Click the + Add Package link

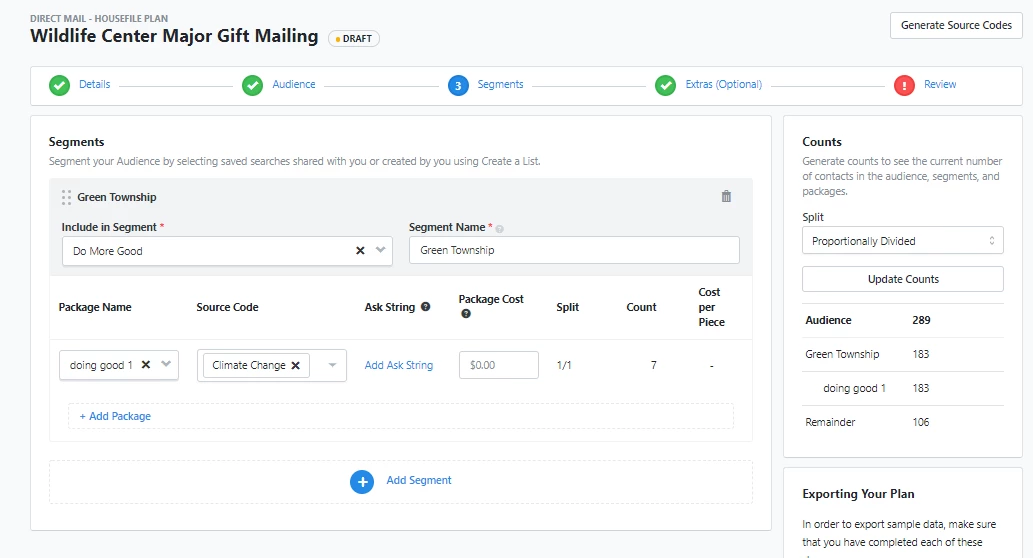(x=115, y=416)
